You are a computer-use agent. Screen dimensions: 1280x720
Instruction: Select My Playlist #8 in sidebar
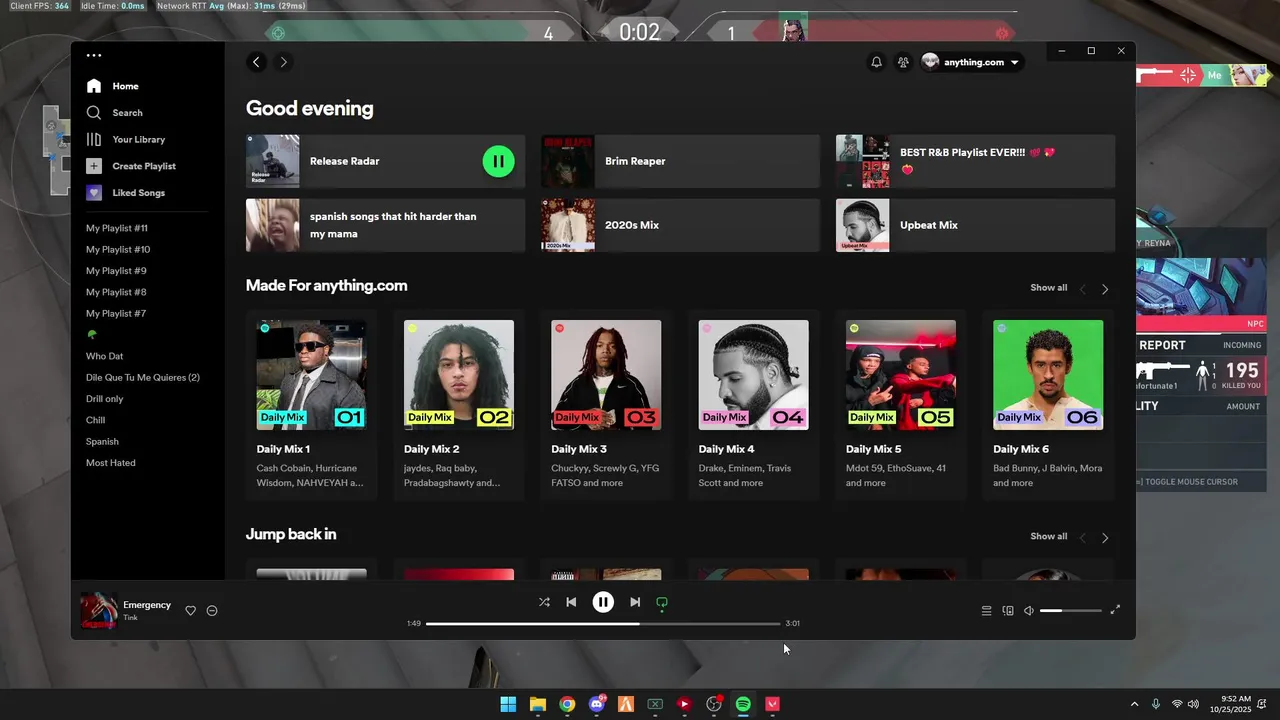(x=116, y=292)
